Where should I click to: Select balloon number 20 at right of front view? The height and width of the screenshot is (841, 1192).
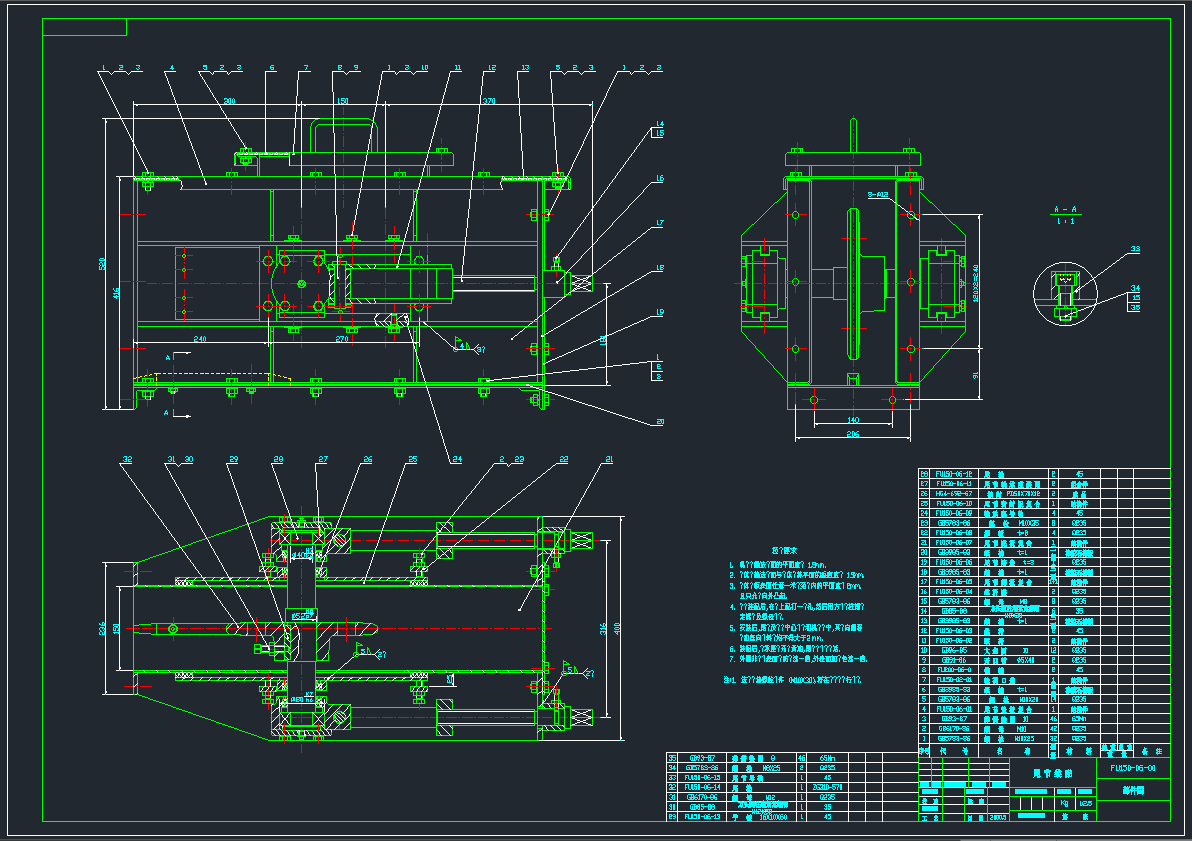[x=660, y=421]
